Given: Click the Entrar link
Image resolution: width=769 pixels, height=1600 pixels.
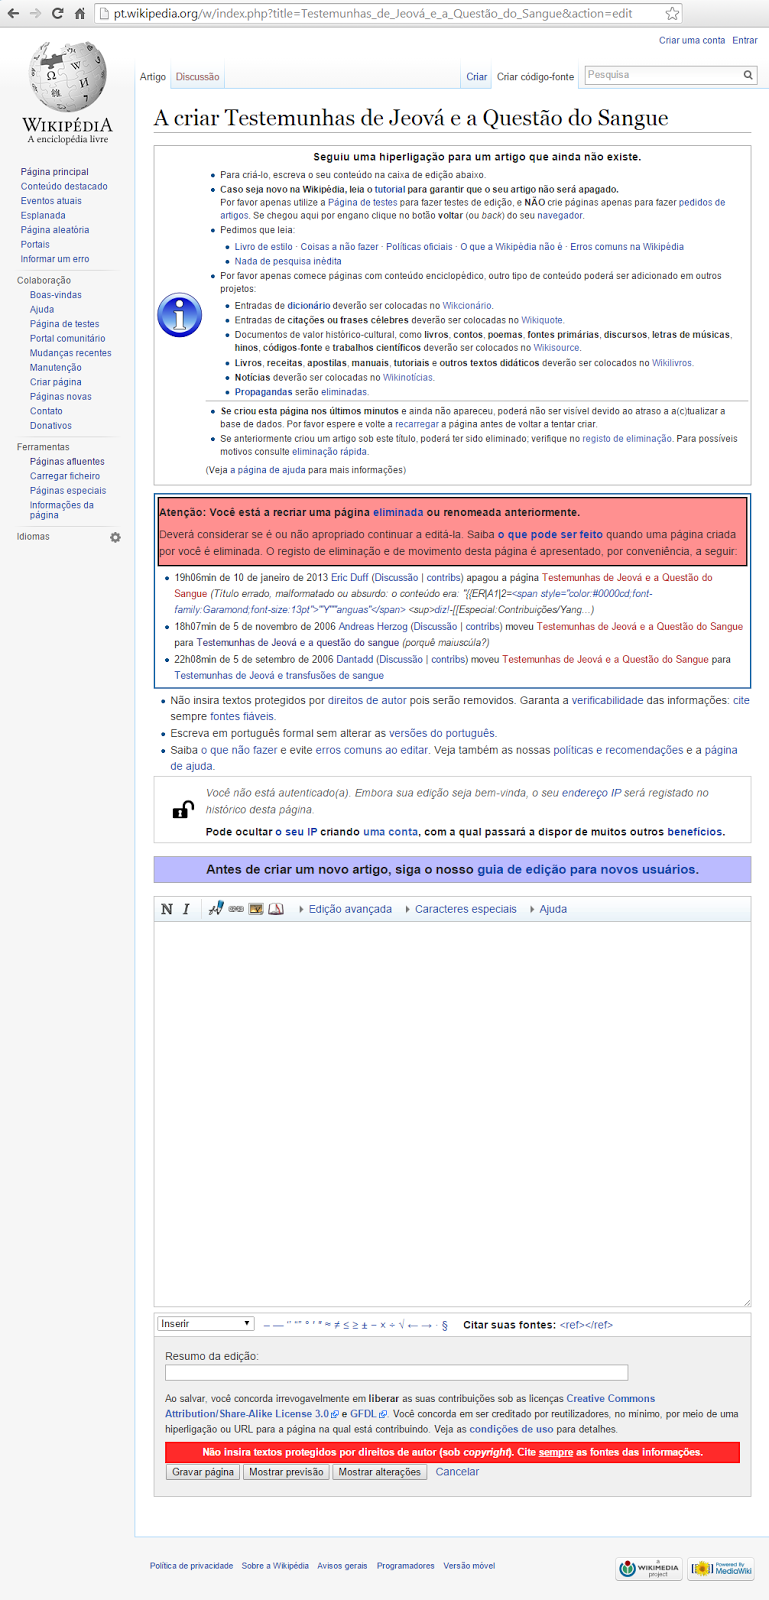Looking at the screenshot, I should click(x=745, y=40).
